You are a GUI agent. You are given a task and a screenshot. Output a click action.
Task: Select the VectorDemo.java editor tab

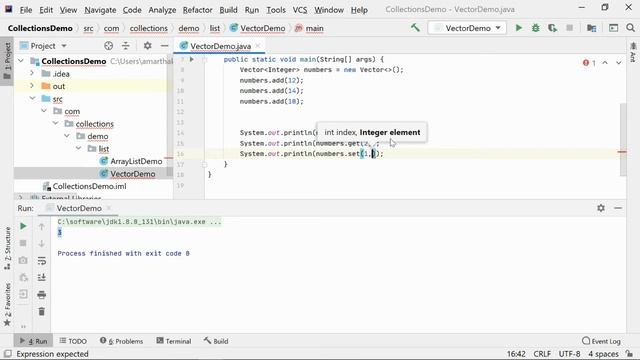[220, 46]
